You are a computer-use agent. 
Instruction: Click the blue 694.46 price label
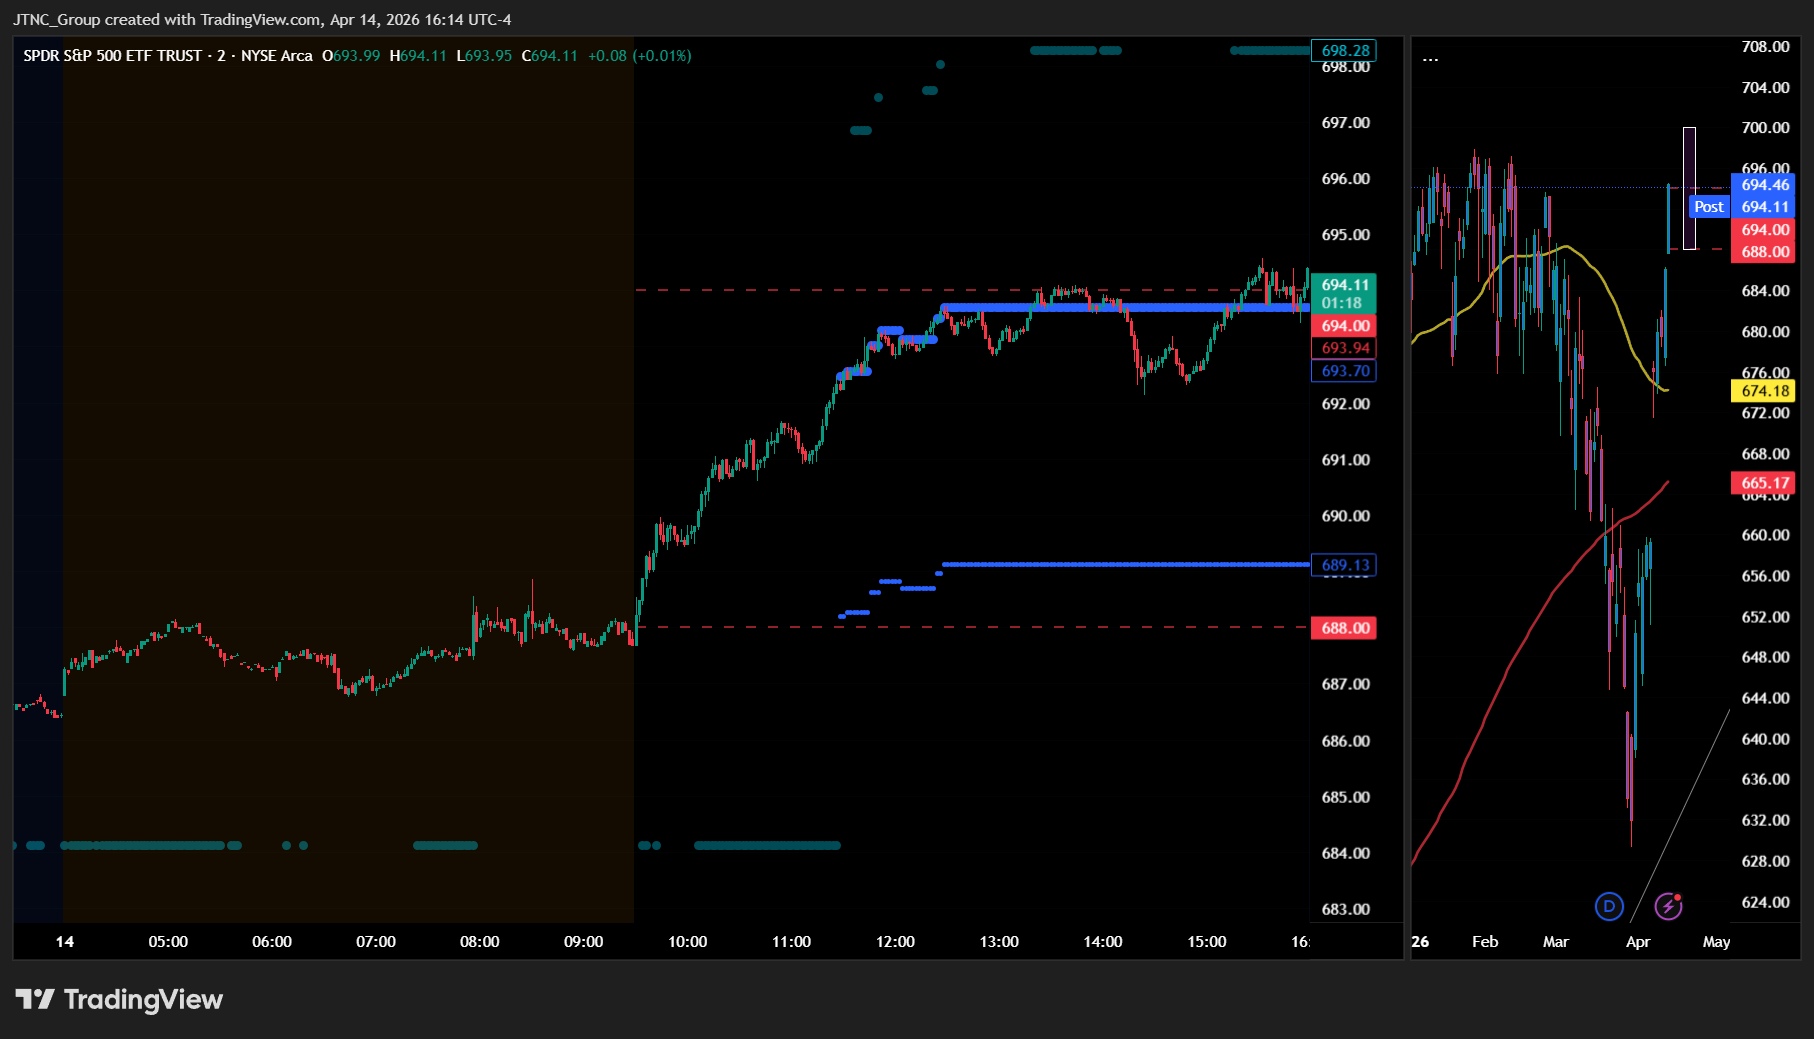(x=1764, y=185)
